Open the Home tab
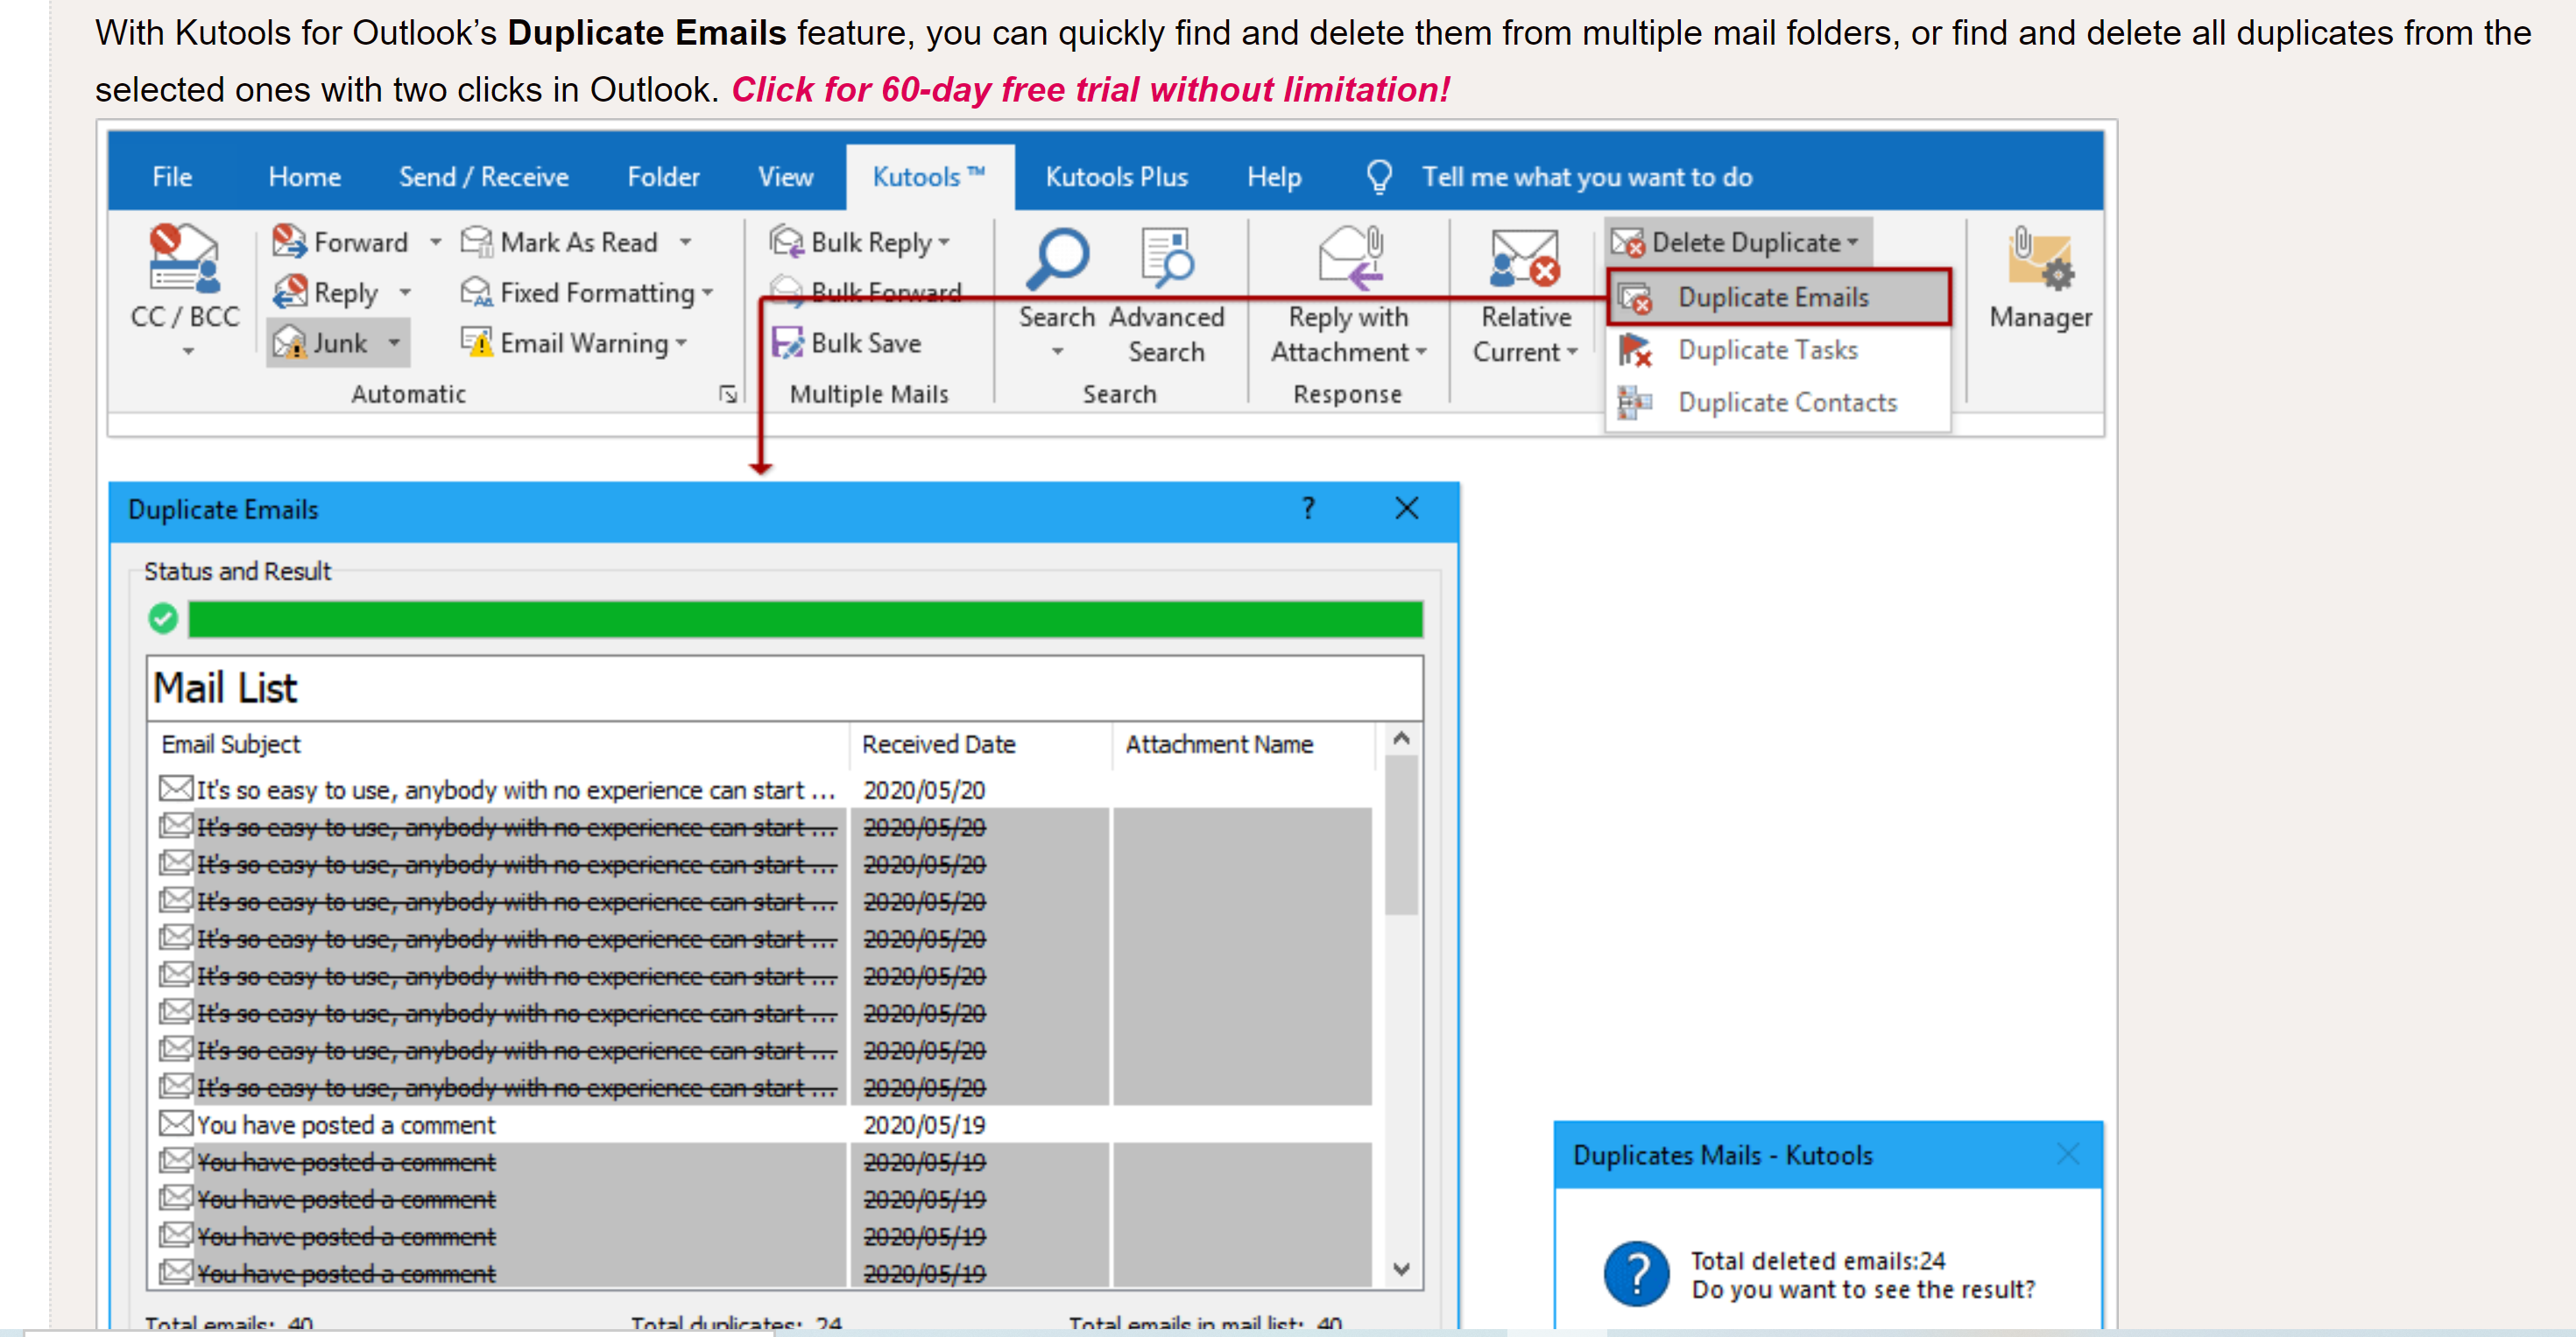Screen dimensions: 2576x1337 [x=305, y=177]
